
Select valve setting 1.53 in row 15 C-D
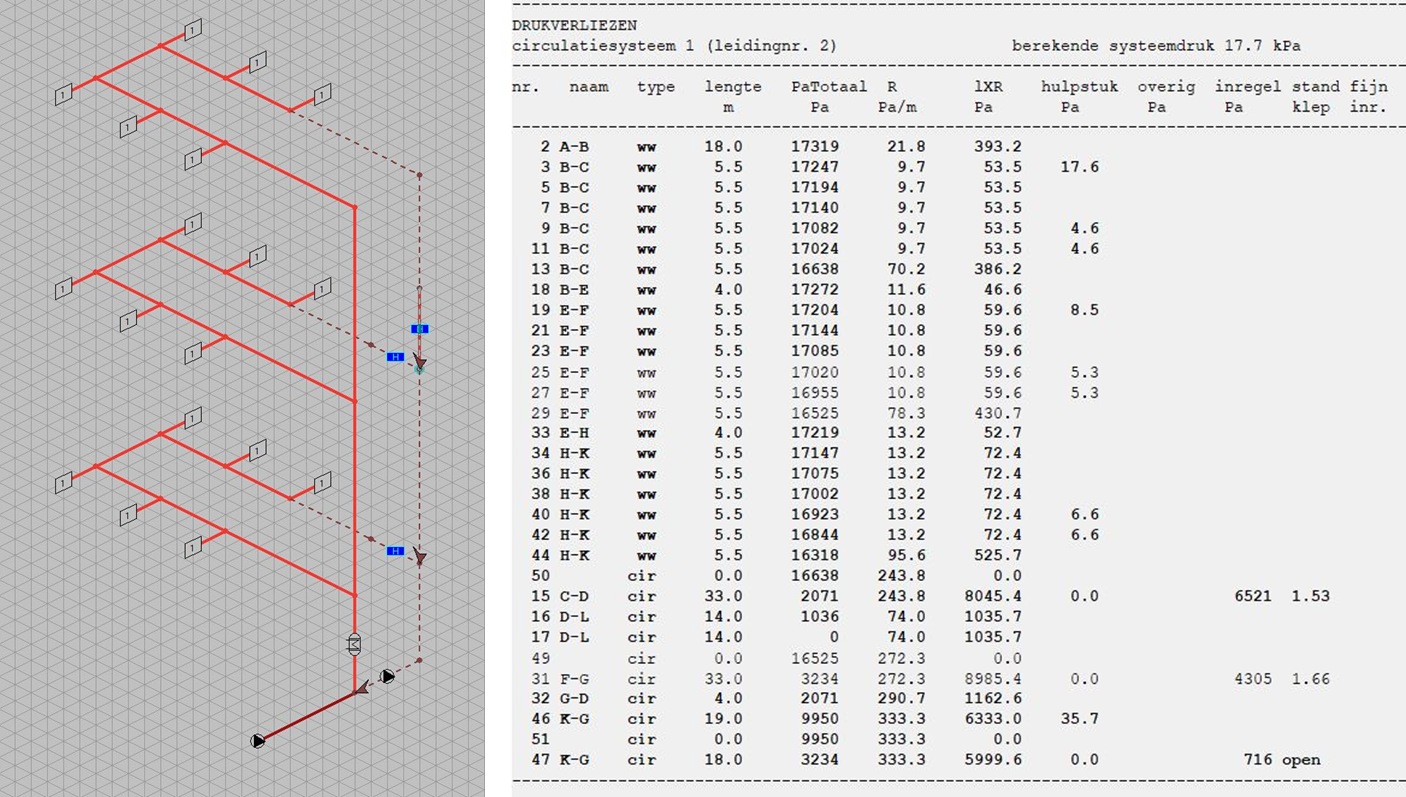pyautogui.click(x=1310, y=596)
